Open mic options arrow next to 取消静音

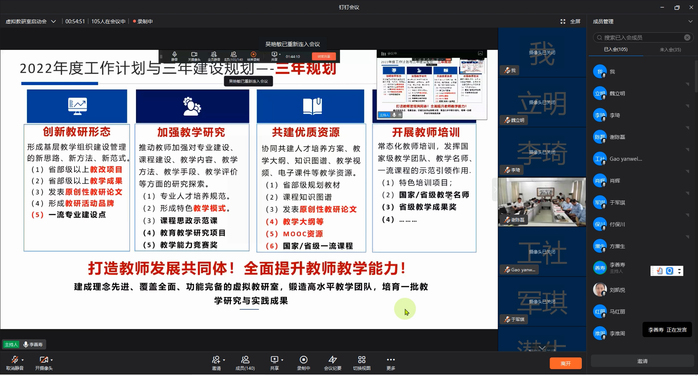click(22, 360)
